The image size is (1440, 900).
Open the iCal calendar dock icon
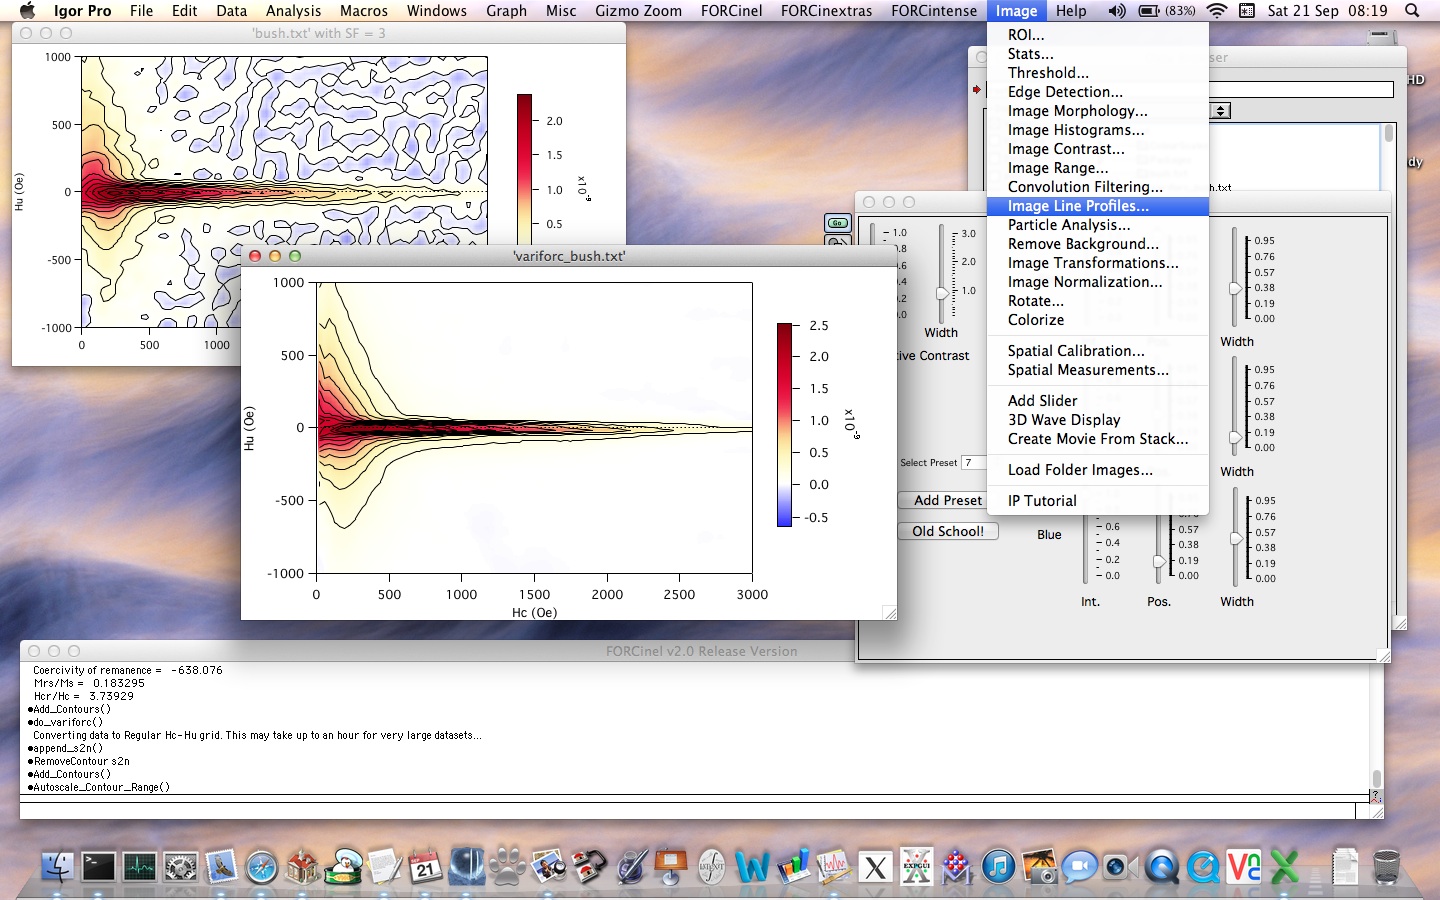click(426, 866)
